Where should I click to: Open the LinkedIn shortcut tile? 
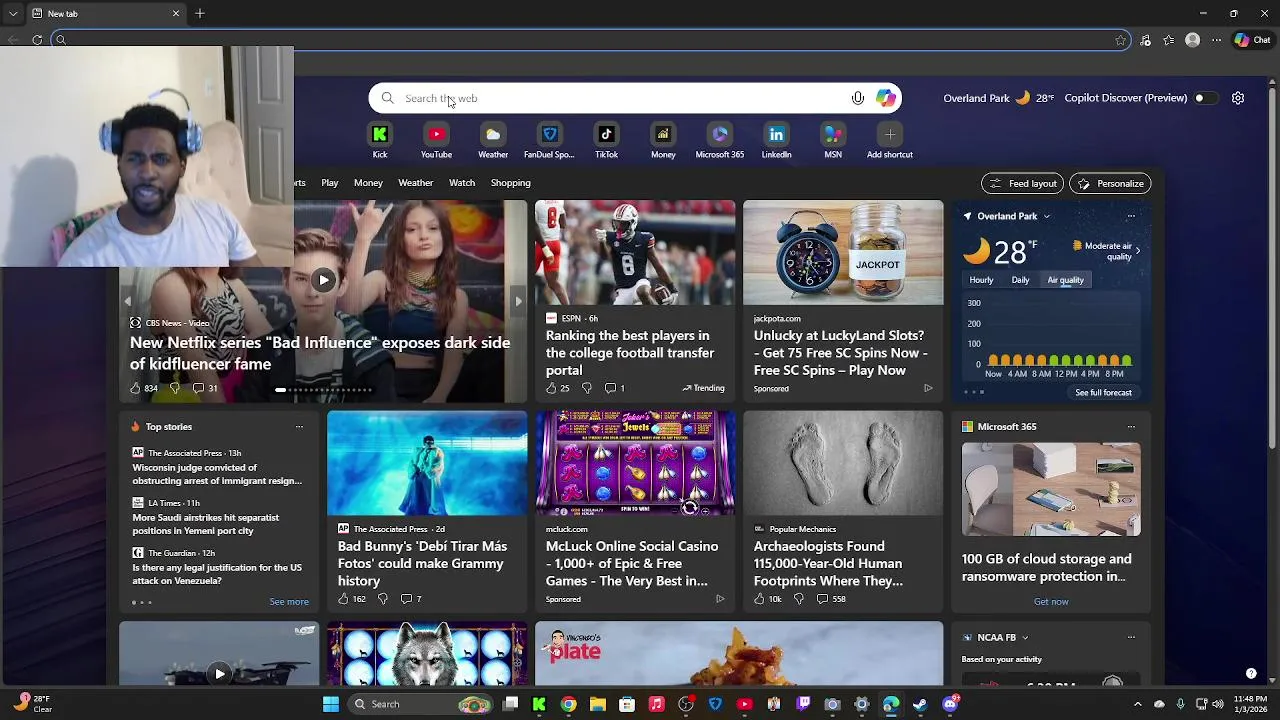(x=776, y=134)
